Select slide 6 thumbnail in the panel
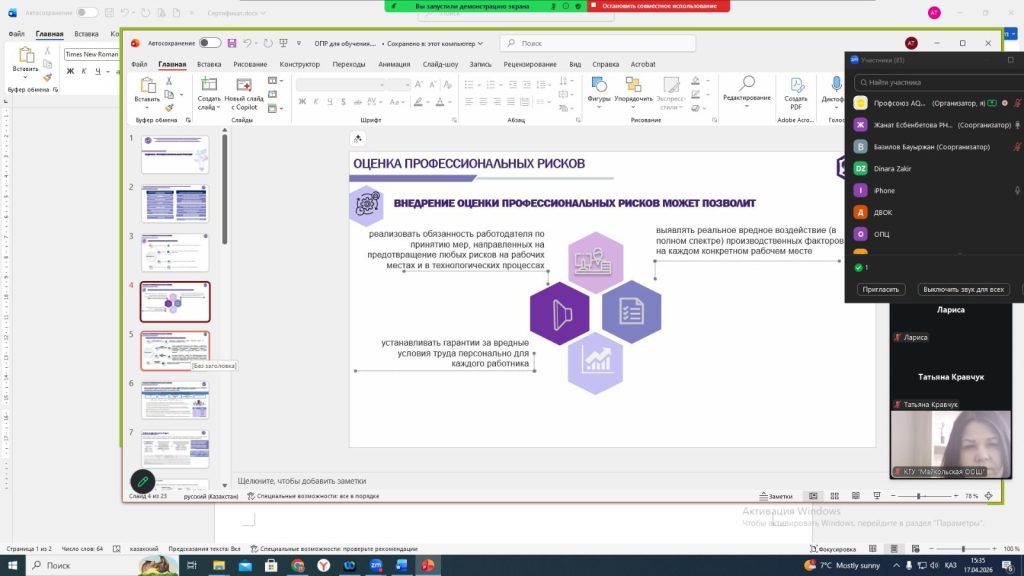Screen dimensions: 1024x576 tap(175, 398)
